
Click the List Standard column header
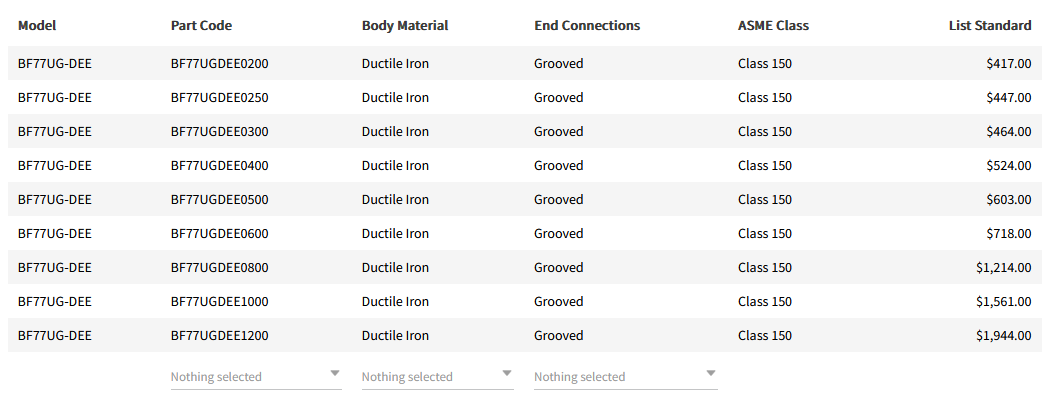click(x=989, y=25)
